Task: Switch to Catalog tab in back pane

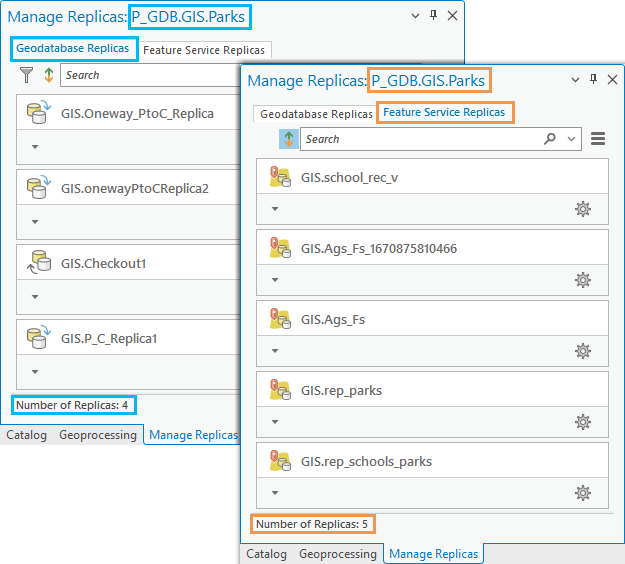Action: [x=26, y=435]
